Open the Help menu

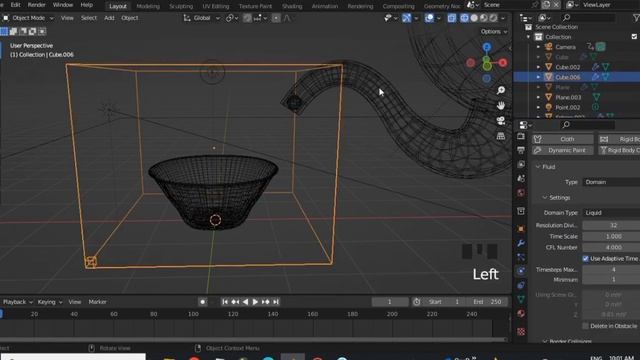click(x=87, y=5)
